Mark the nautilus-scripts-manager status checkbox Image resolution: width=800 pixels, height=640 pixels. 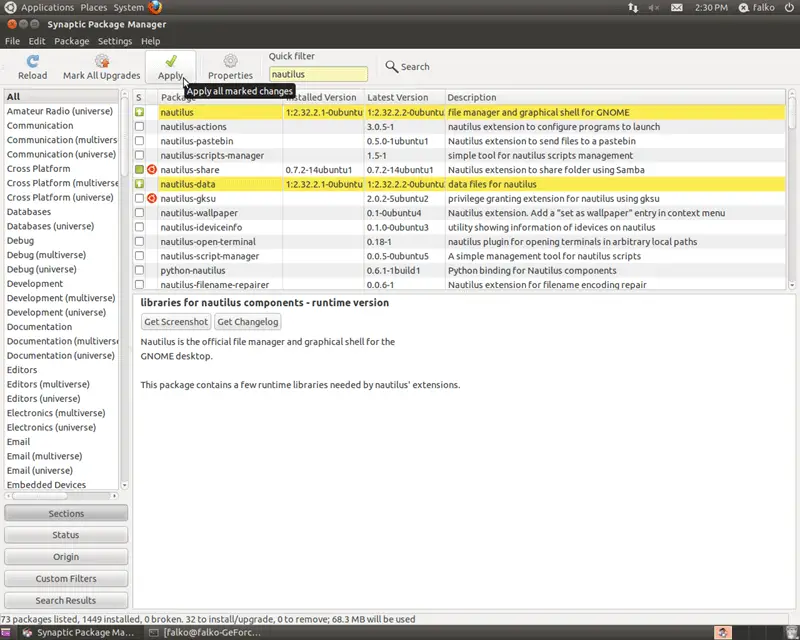coord(139,155)
